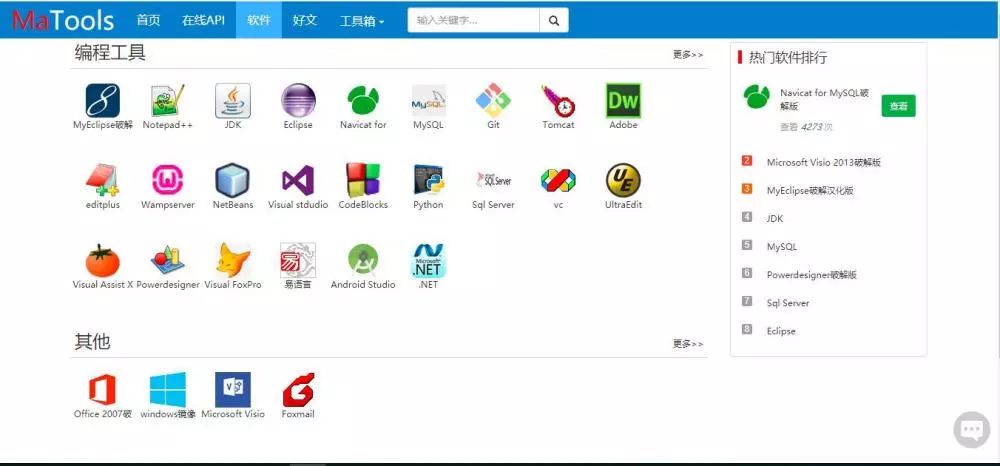
Task: Click the CodeBlocks text label
Action: tap(363, 205)
